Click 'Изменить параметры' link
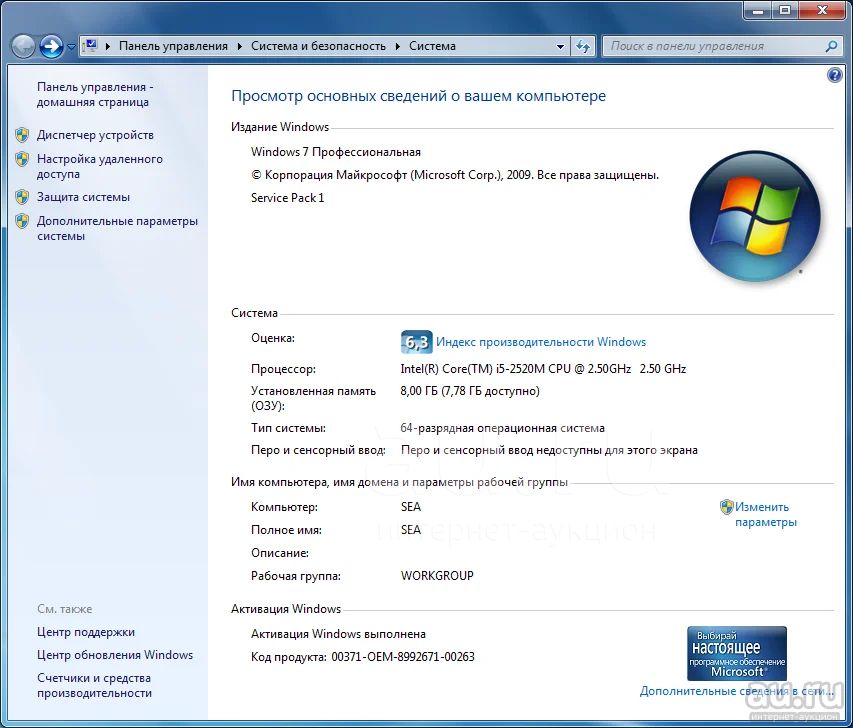853x728 pixels. [x=765, y=514]
